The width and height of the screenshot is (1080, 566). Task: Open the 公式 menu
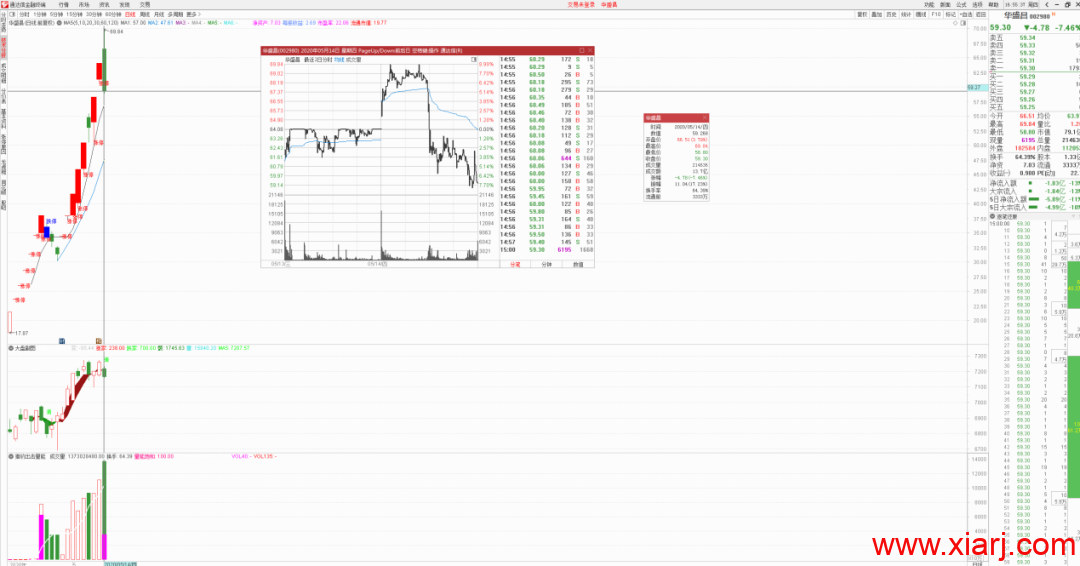coord(962,4)
